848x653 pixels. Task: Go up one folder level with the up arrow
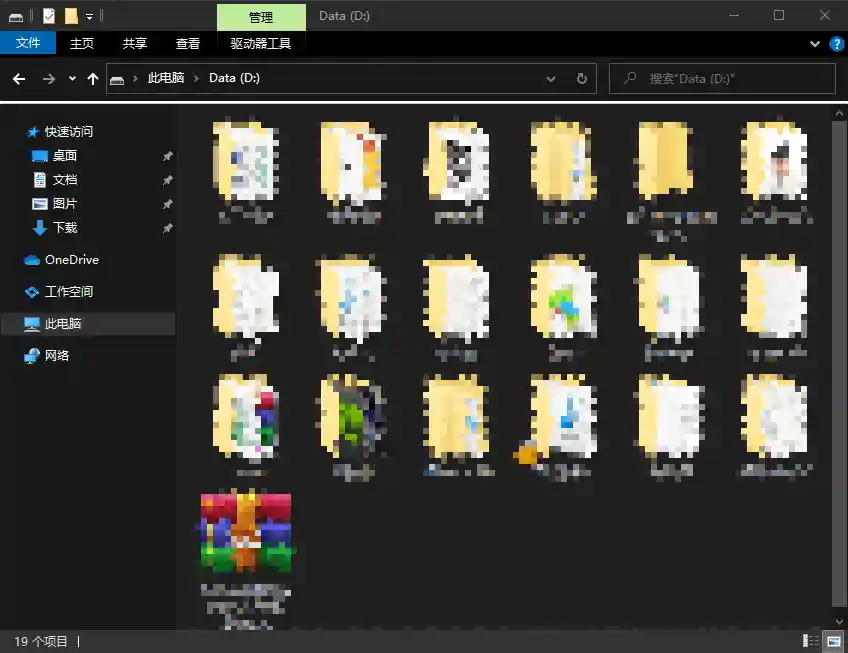93,79
